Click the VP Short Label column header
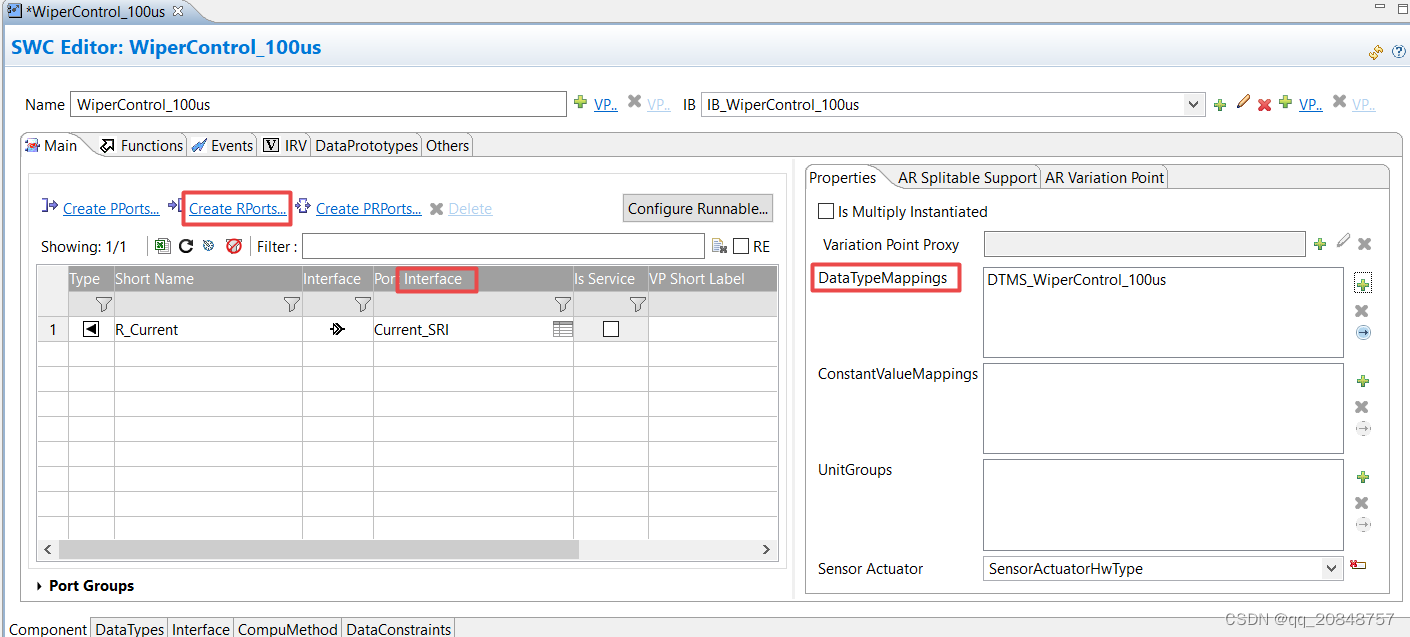 712,279
